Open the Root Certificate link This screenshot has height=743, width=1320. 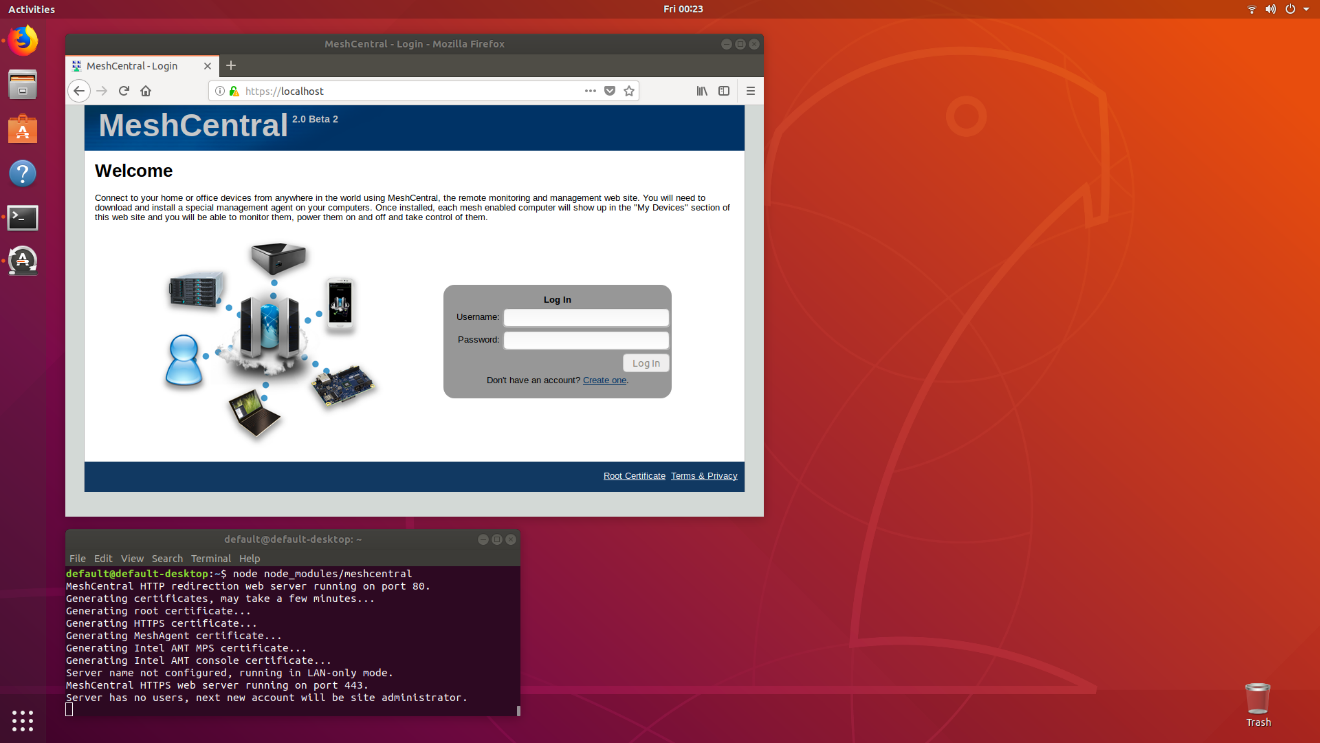[634, 476]
